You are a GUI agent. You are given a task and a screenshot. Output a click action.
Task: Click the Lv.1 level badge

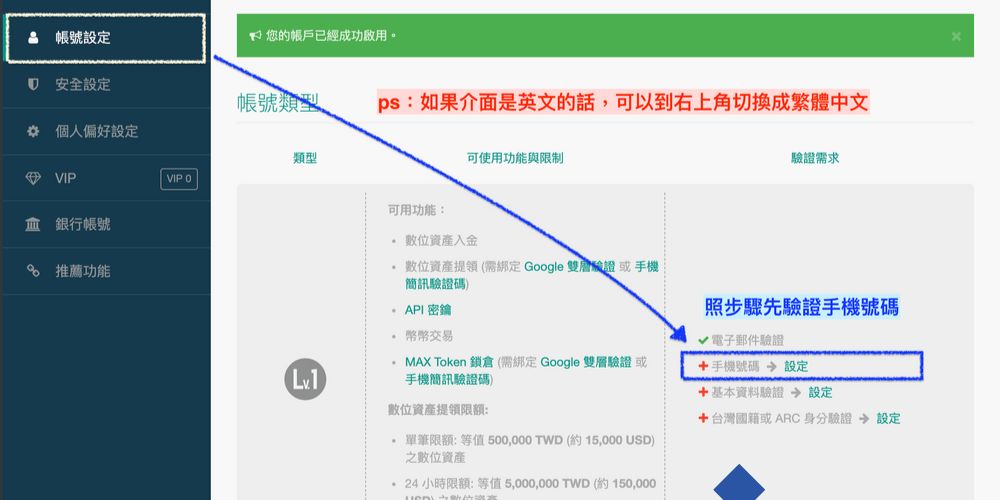[305, 379]
